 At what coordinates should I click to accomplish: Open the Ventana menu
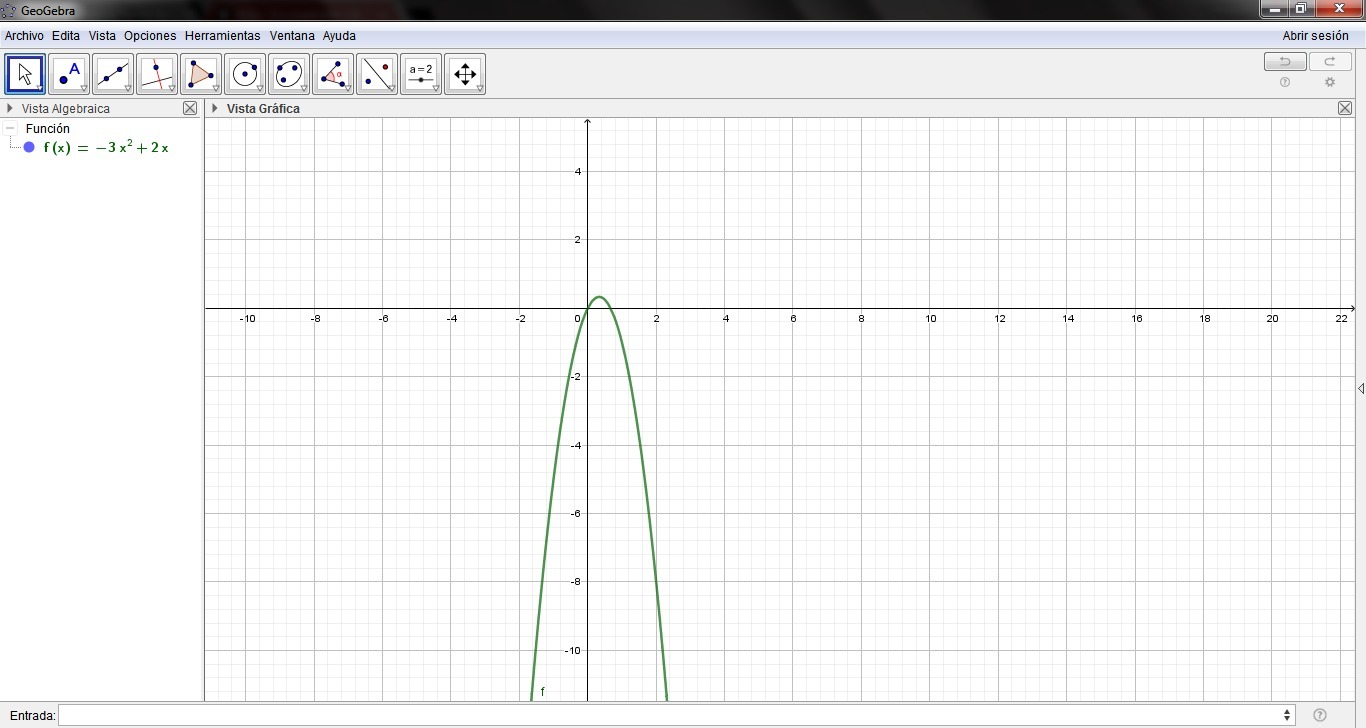tap(292, 36)
